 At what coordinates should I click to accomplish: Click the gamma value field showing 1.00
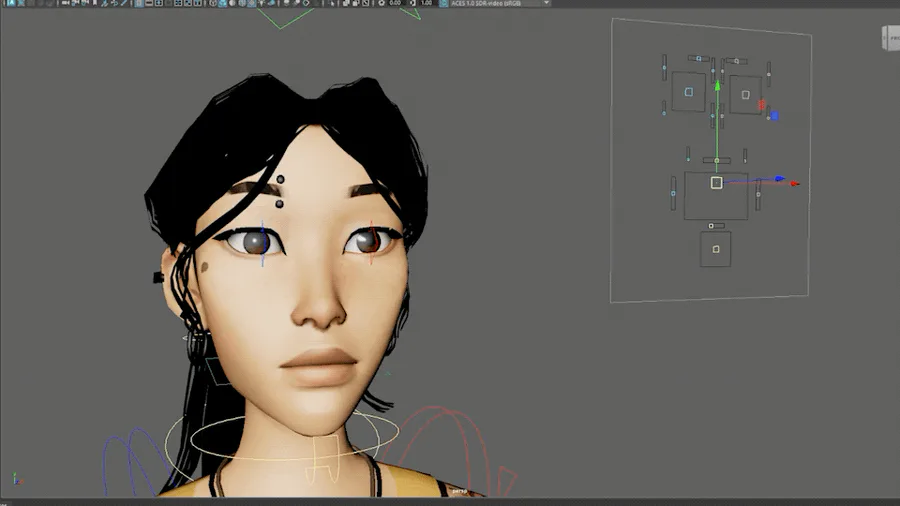[426, 3]
